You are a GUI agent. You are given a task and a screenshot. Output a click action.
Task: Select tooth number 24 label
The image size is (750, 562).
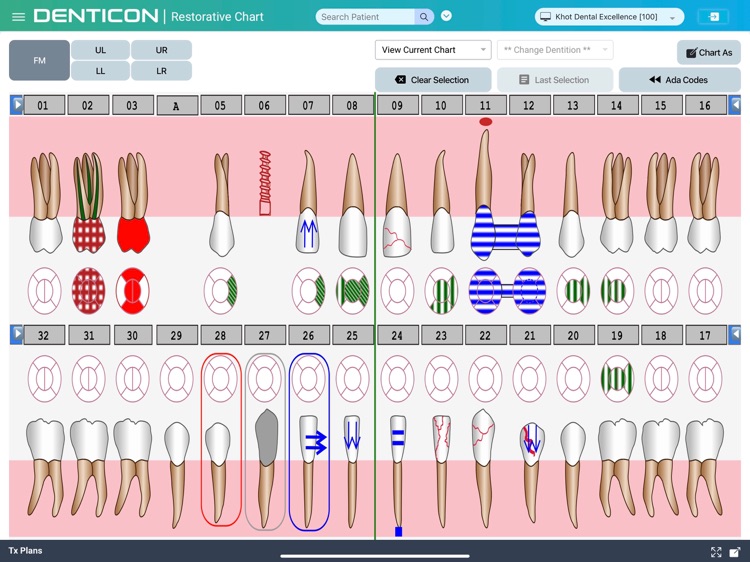[x=397, y=335]
